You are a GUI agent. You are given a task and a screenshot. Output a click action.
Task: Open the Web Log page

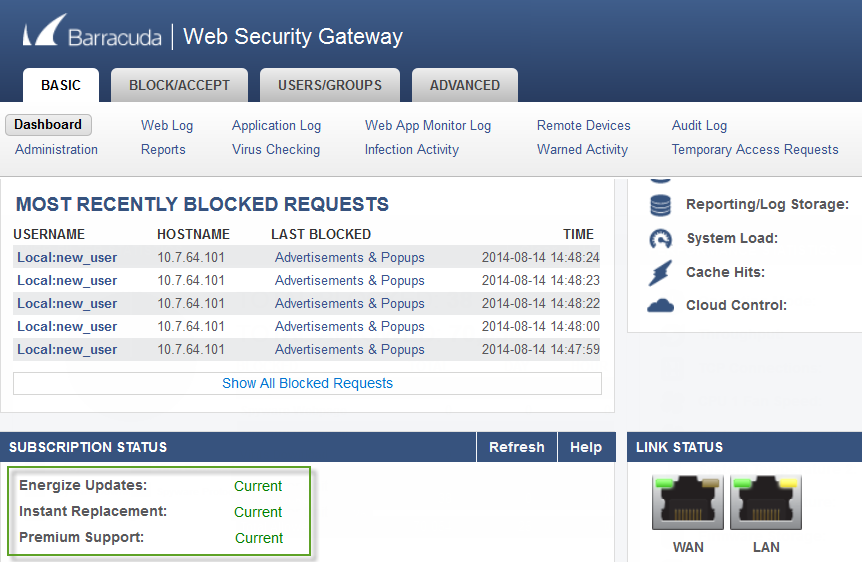pyautogui.click(x=167, y=125)
